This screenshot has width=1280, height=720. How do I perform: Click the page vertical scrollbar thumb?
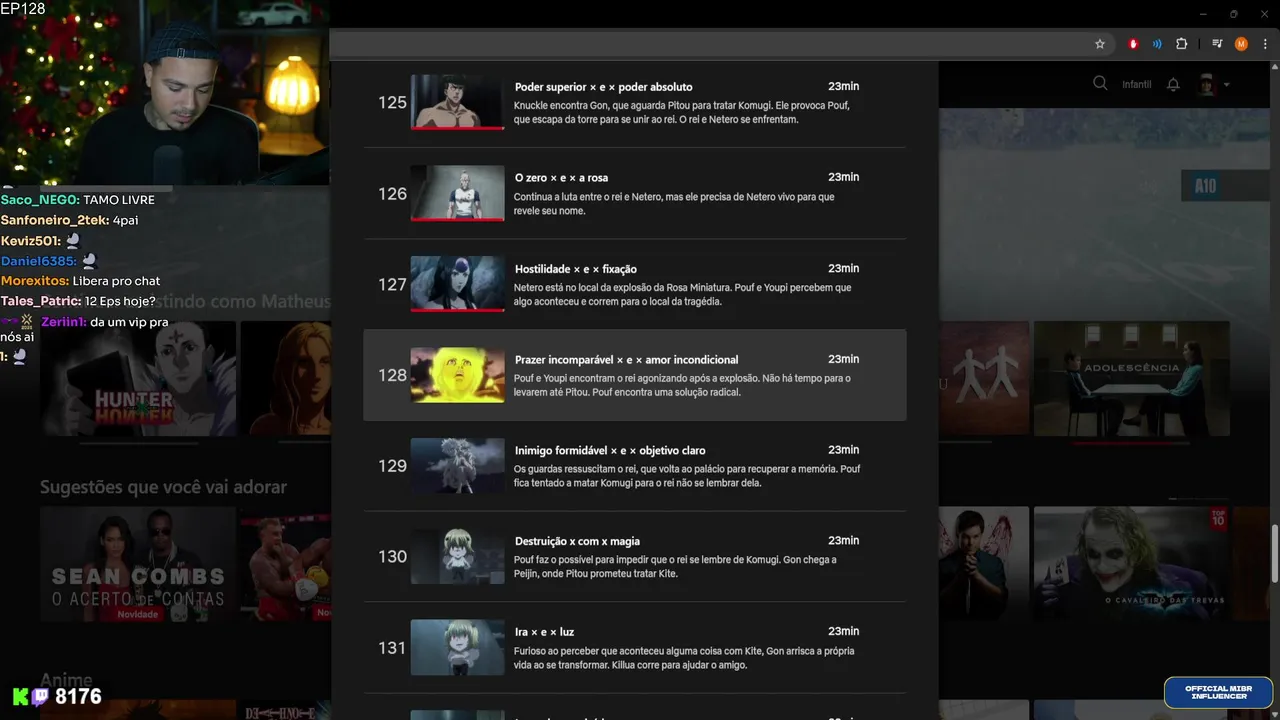pos(1273,552)
